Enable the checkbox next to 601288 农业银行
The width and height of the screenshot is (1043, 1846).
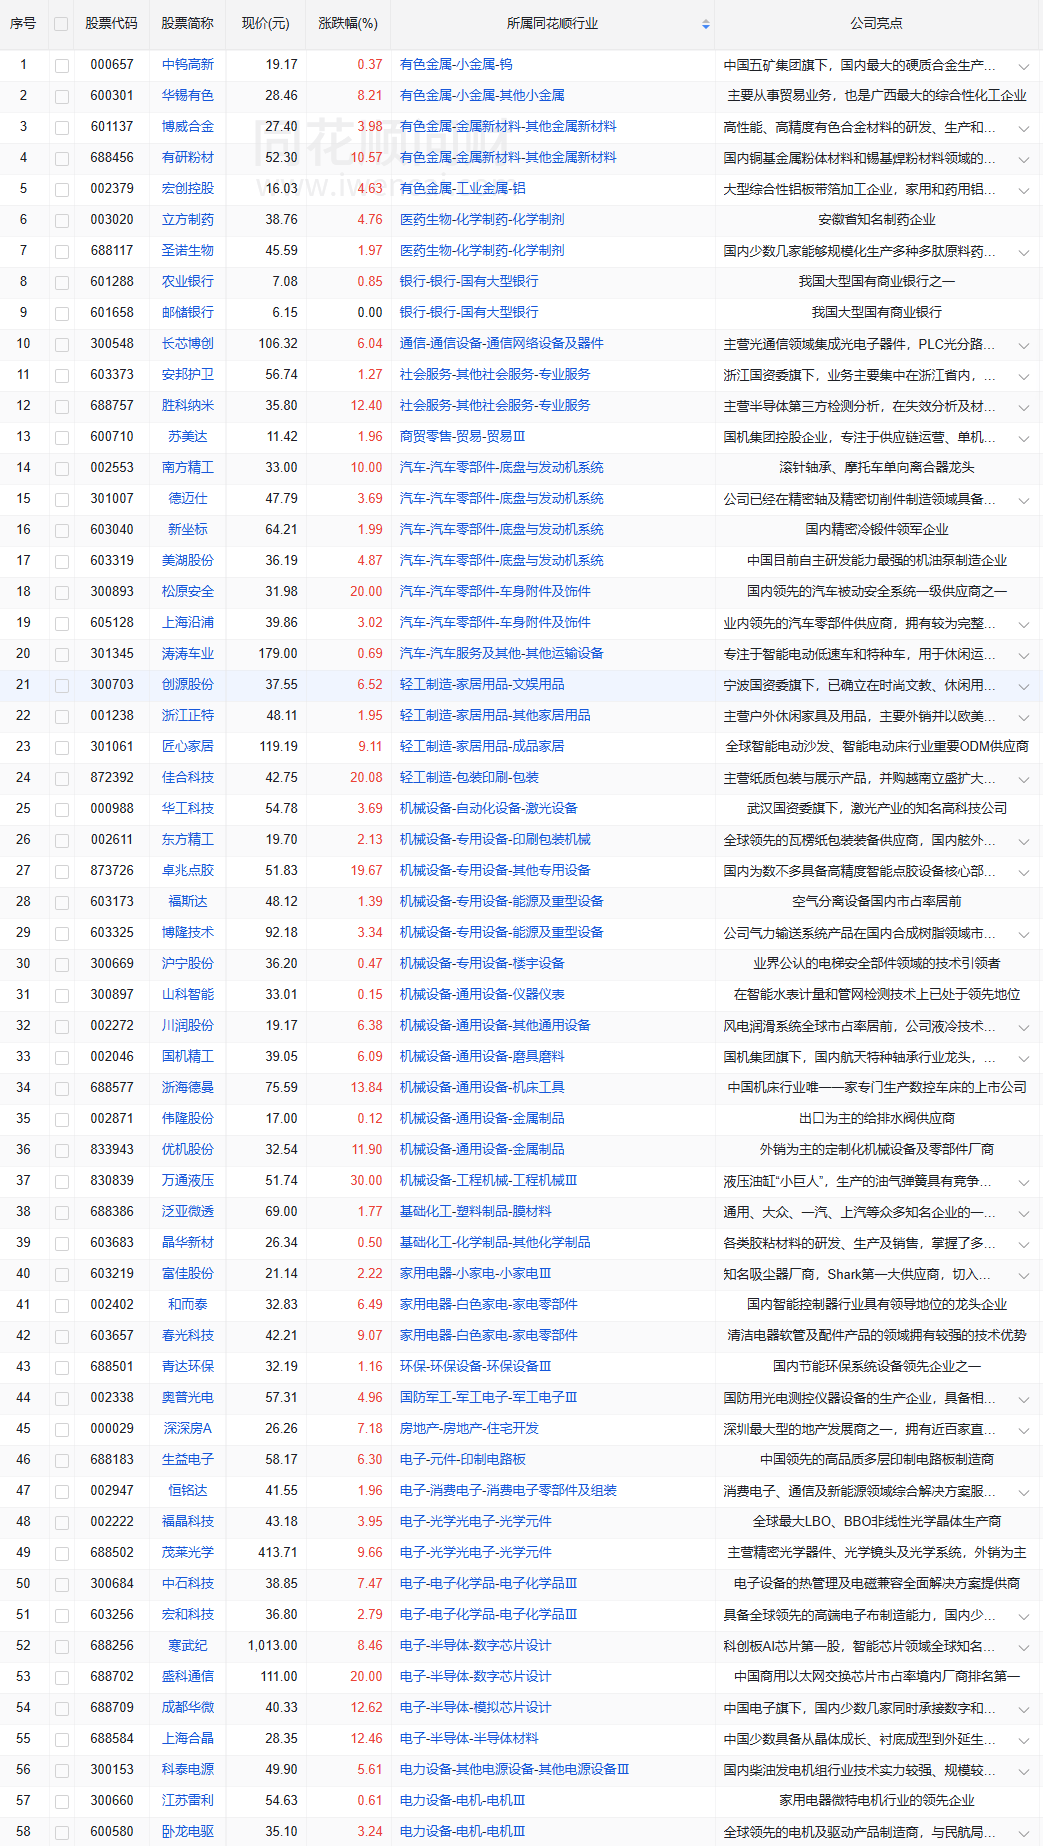(62, 283)
